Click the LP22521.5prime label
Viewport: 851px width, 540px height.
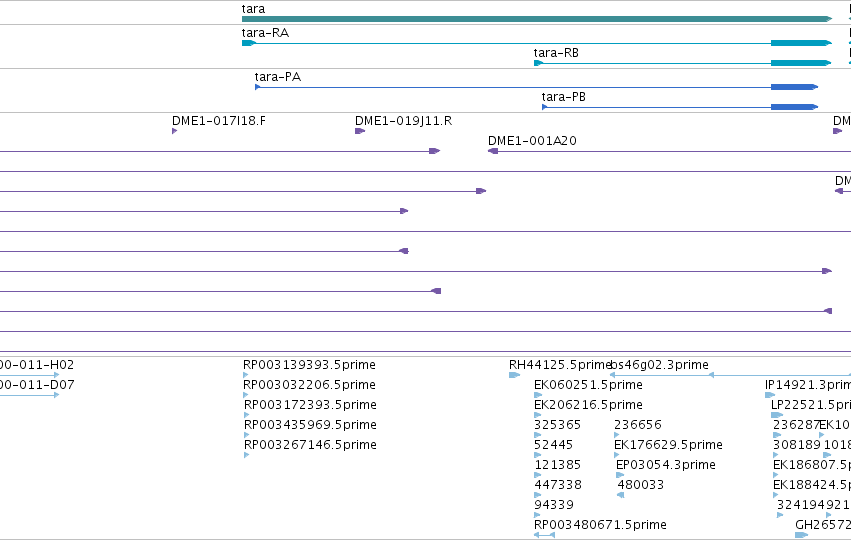tap(811, 405)
